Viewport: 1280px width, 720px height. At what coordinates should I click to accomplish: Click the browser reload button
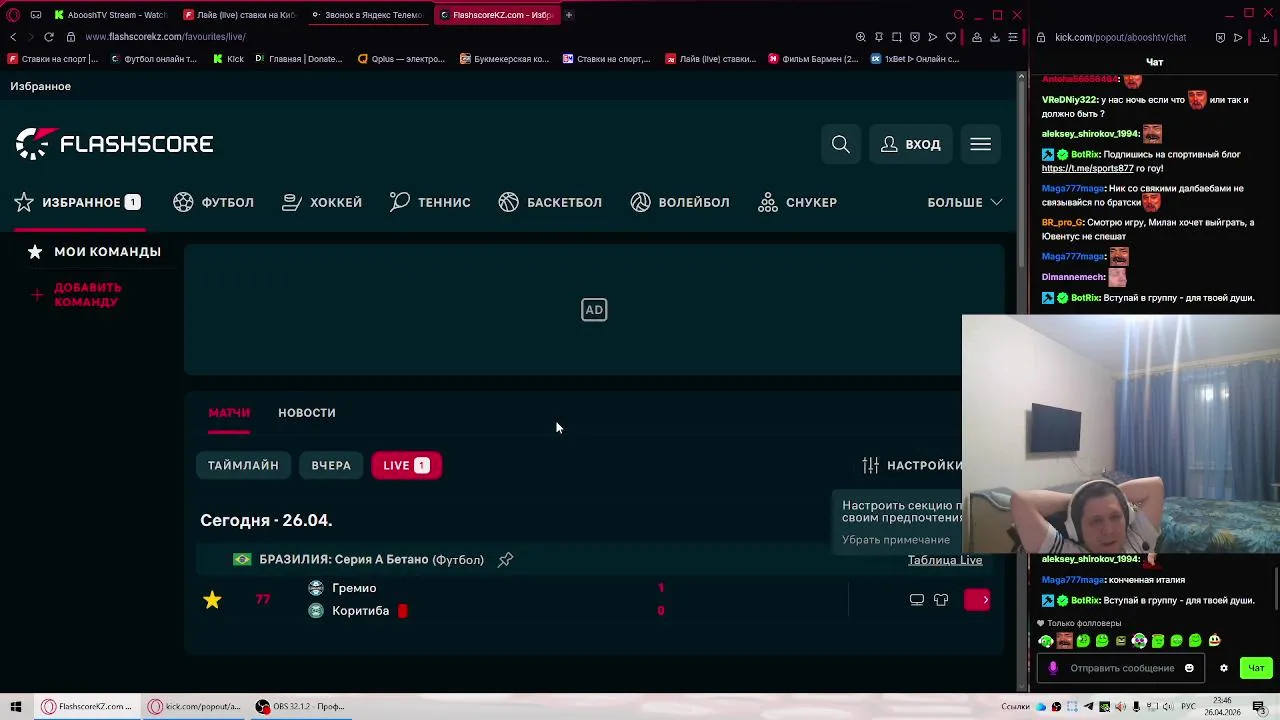(x=48, y=37)
